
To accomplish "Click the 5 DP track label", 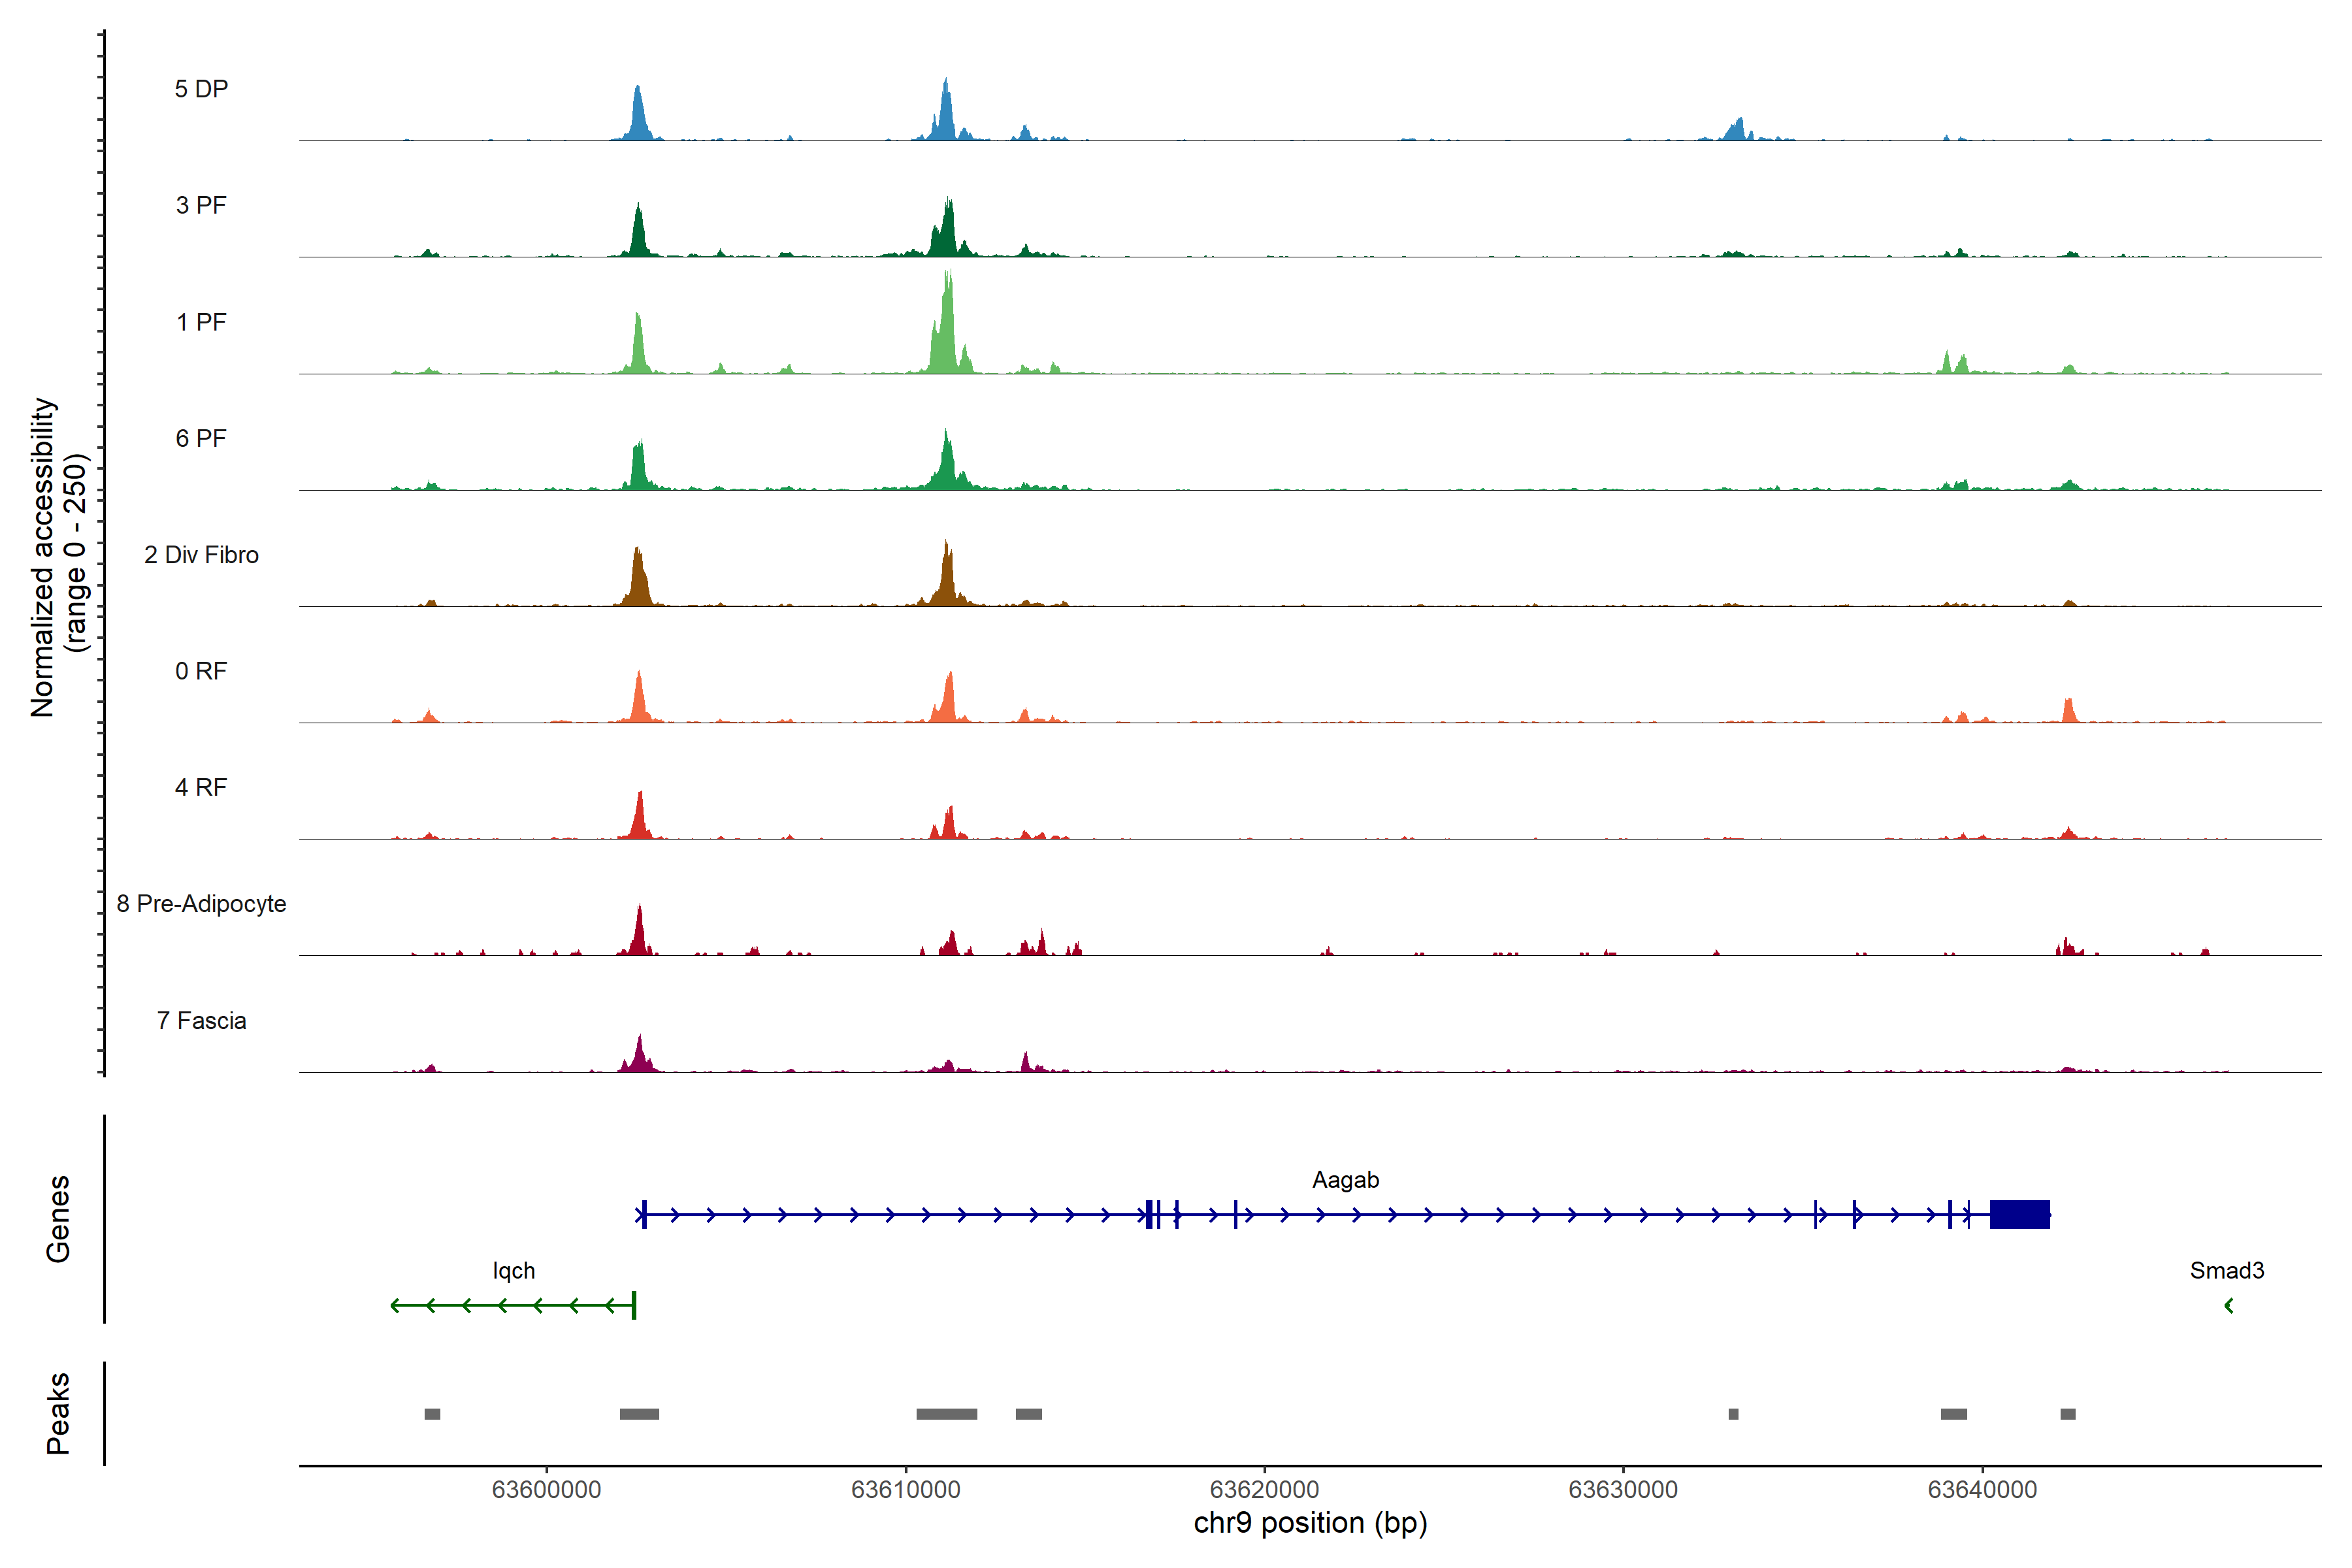I will [x=201, y=89].
